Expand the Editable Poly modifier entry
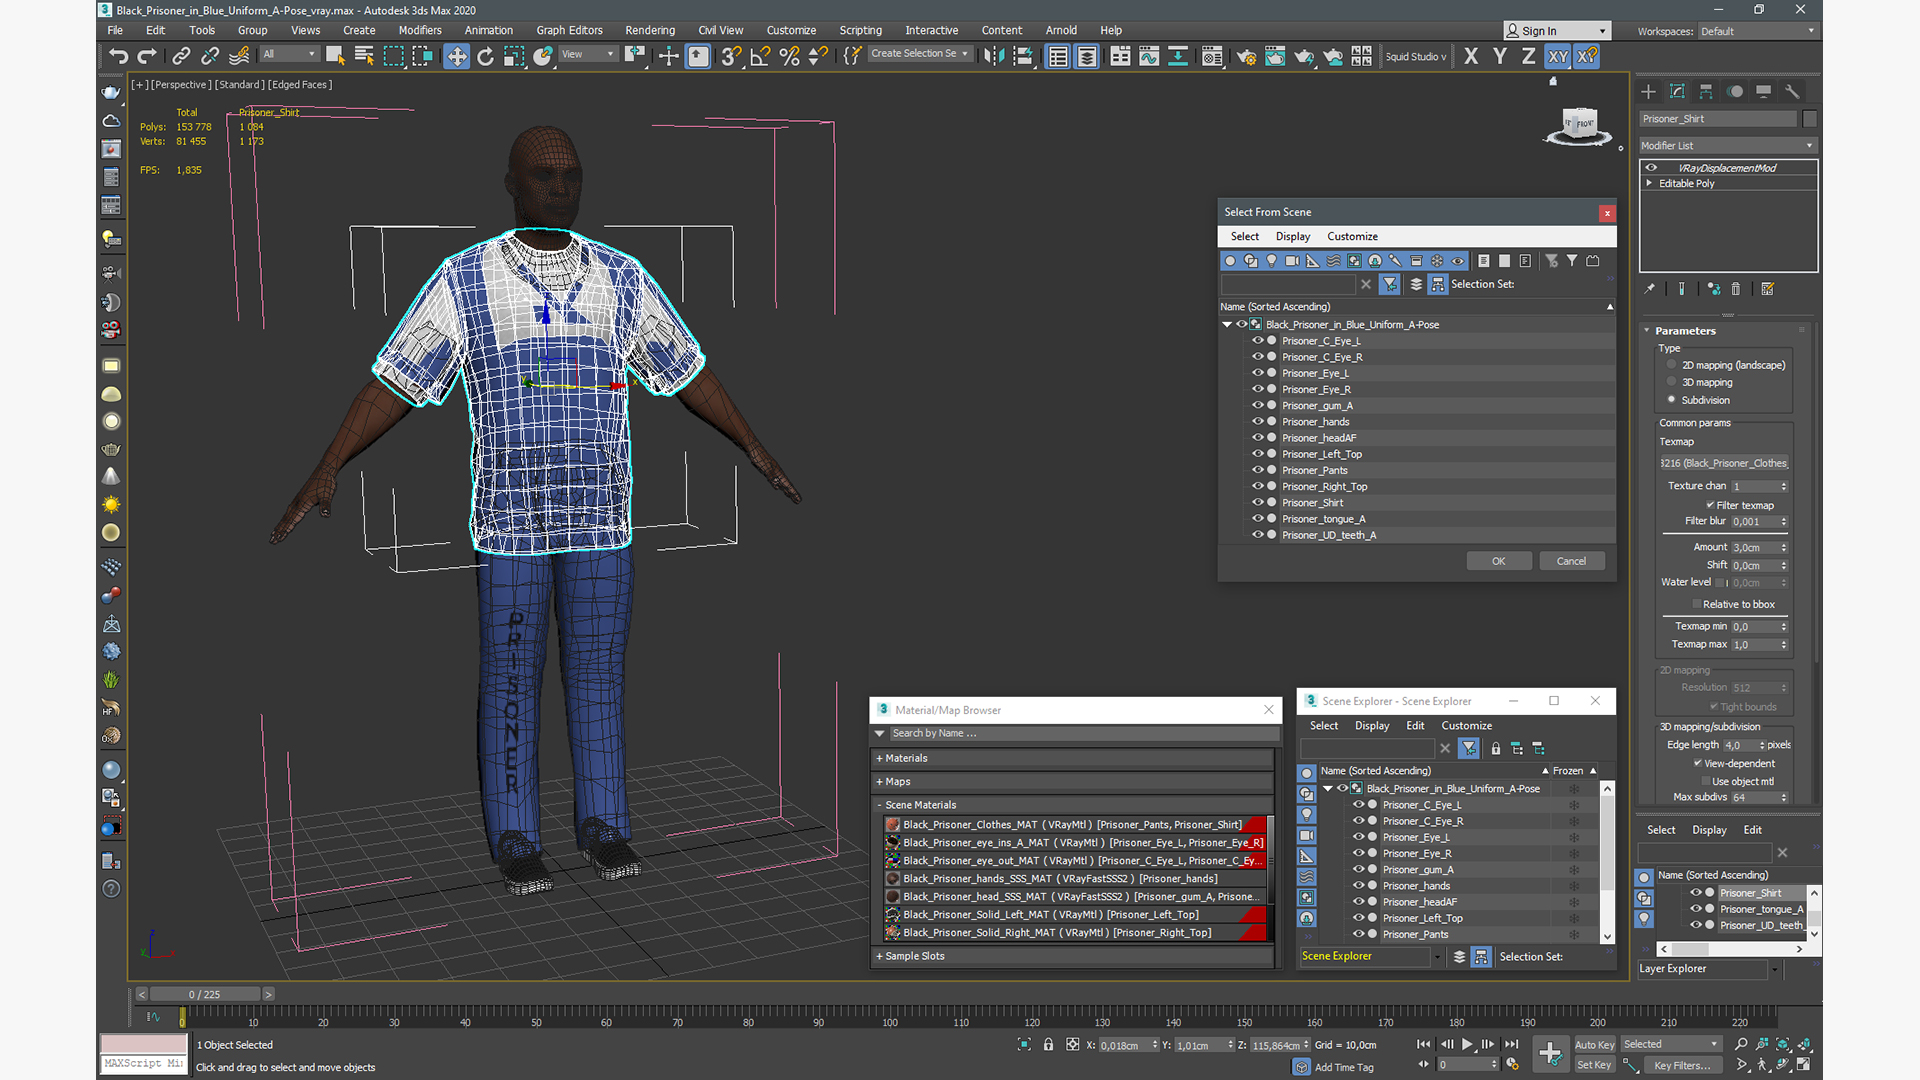This screenshot has width=1920, height=1080. point(1649,183)
